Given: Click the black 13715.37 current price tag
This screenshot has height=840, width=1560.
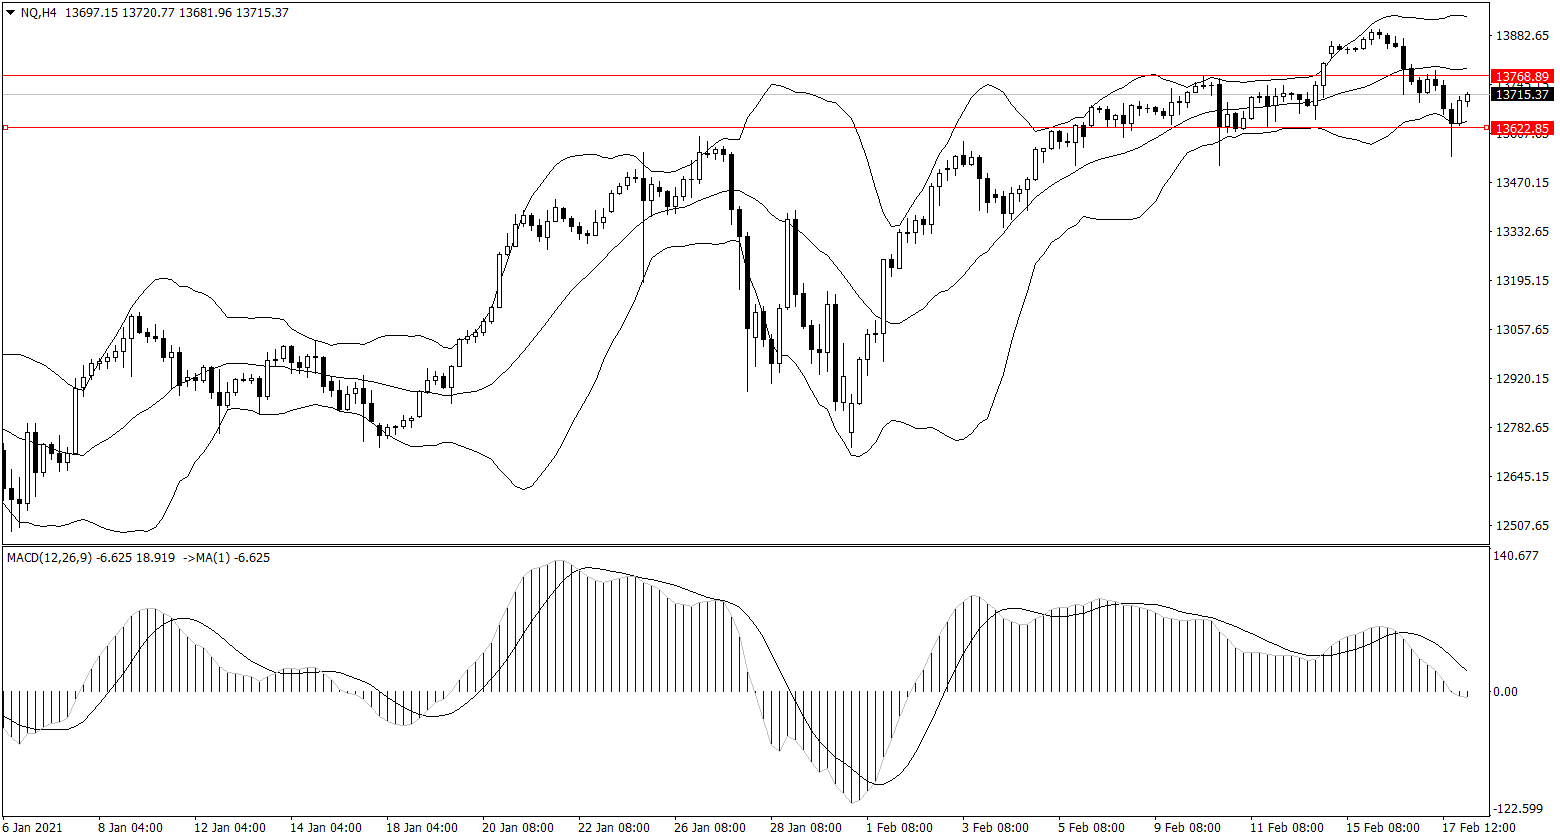Looking at the screenshot, I should [x=1520, y=94].
